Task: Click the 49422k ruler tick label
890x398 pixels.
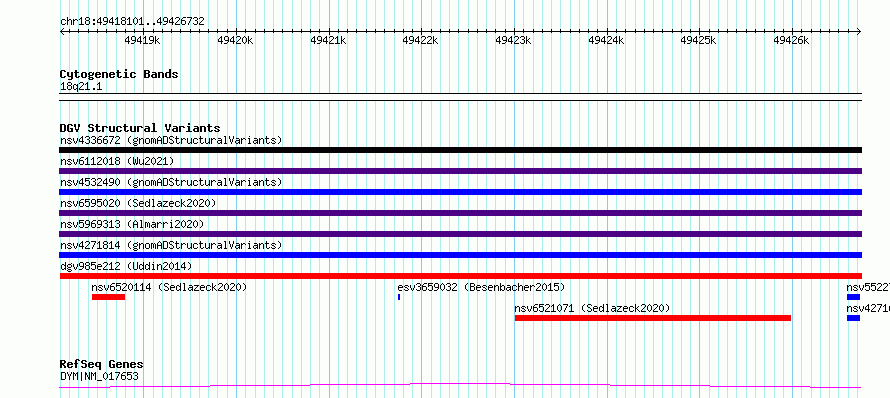Action: coord(420,40)
